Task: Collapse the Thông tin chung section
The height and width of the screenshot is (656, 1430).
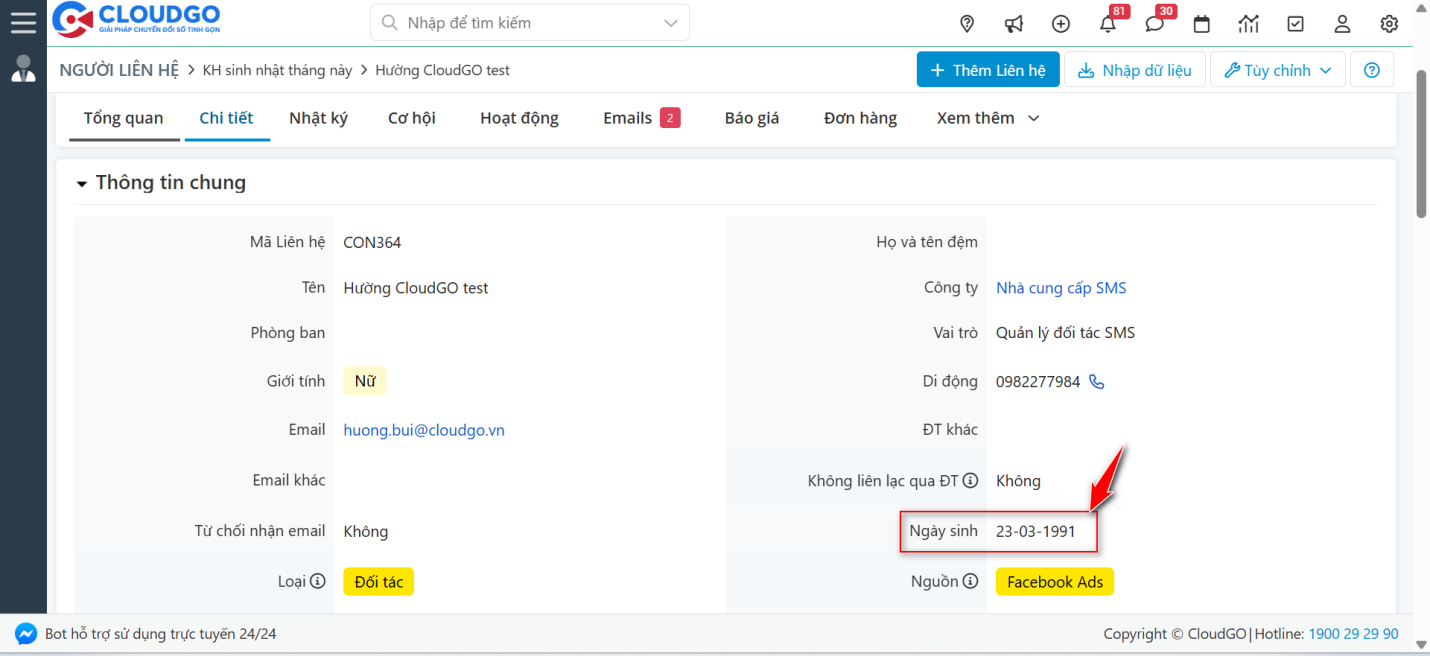Action: point(81,182)
